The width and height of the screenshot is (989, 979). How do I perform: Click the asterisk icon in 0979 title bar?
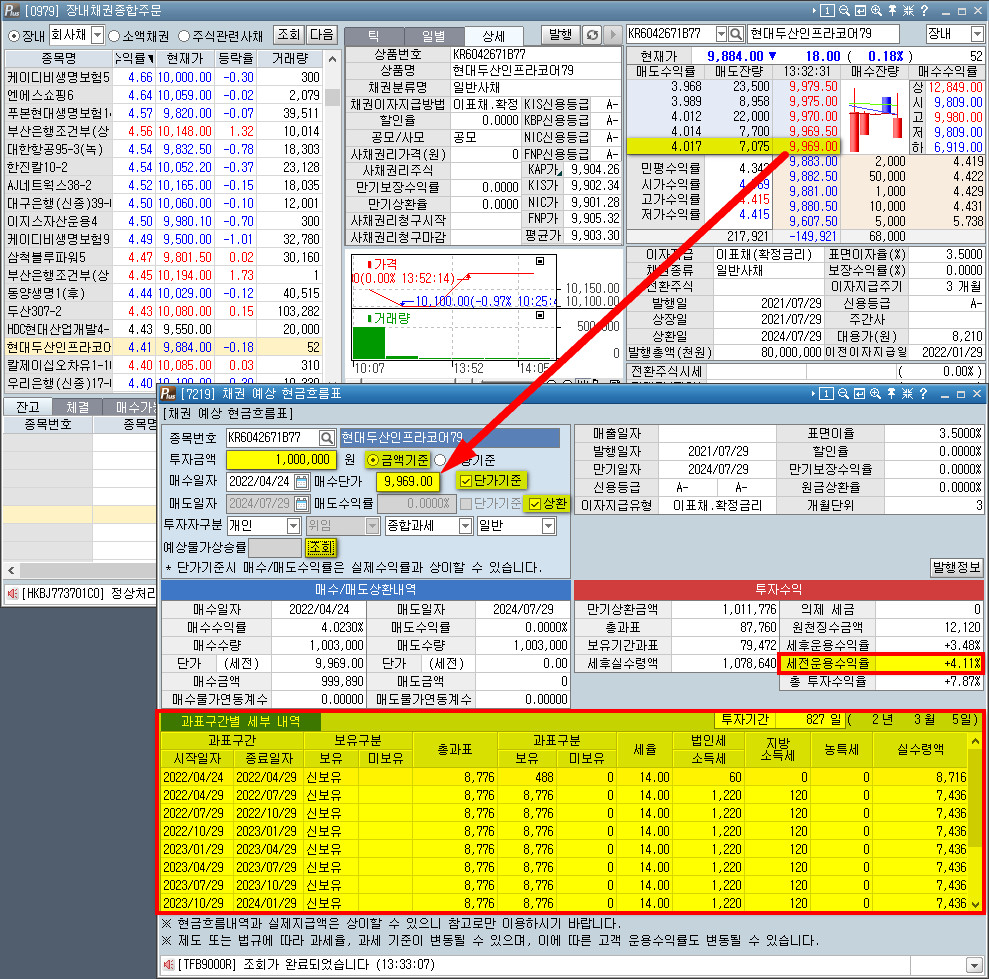click(x=908, y=11)
